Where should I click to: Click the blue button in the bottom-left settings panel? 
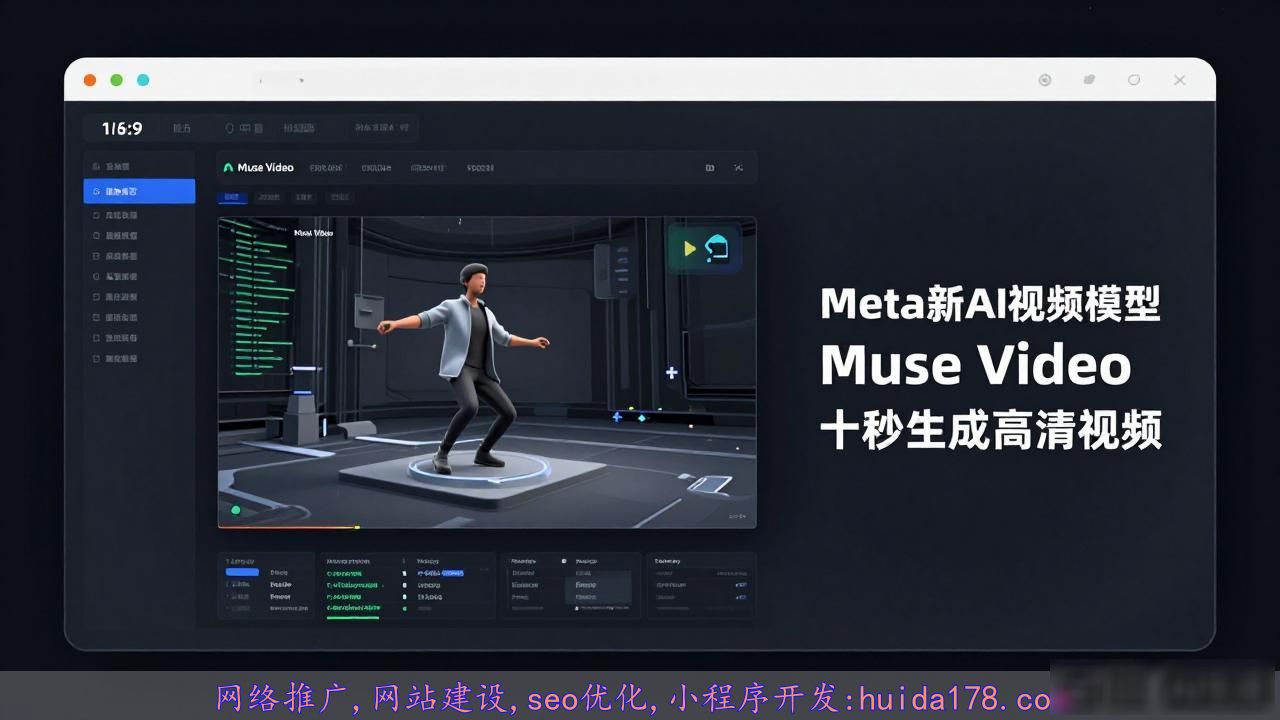(242, 572)
